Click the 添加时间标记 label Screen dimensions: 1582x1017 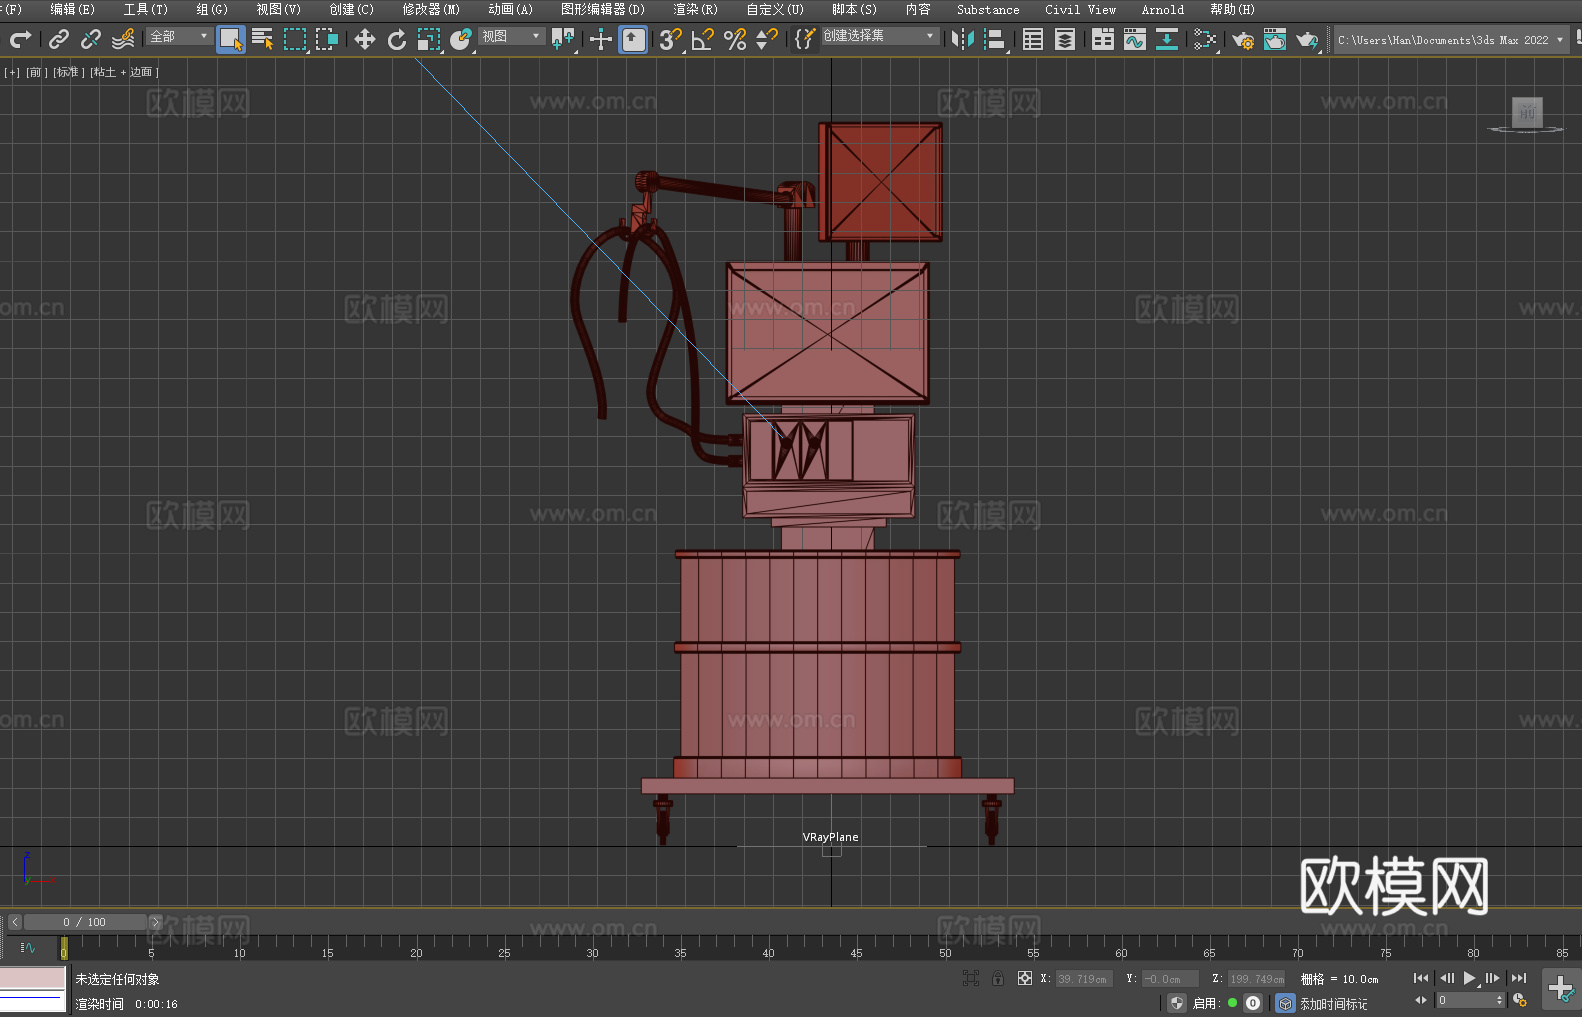pos(1333,1003)
